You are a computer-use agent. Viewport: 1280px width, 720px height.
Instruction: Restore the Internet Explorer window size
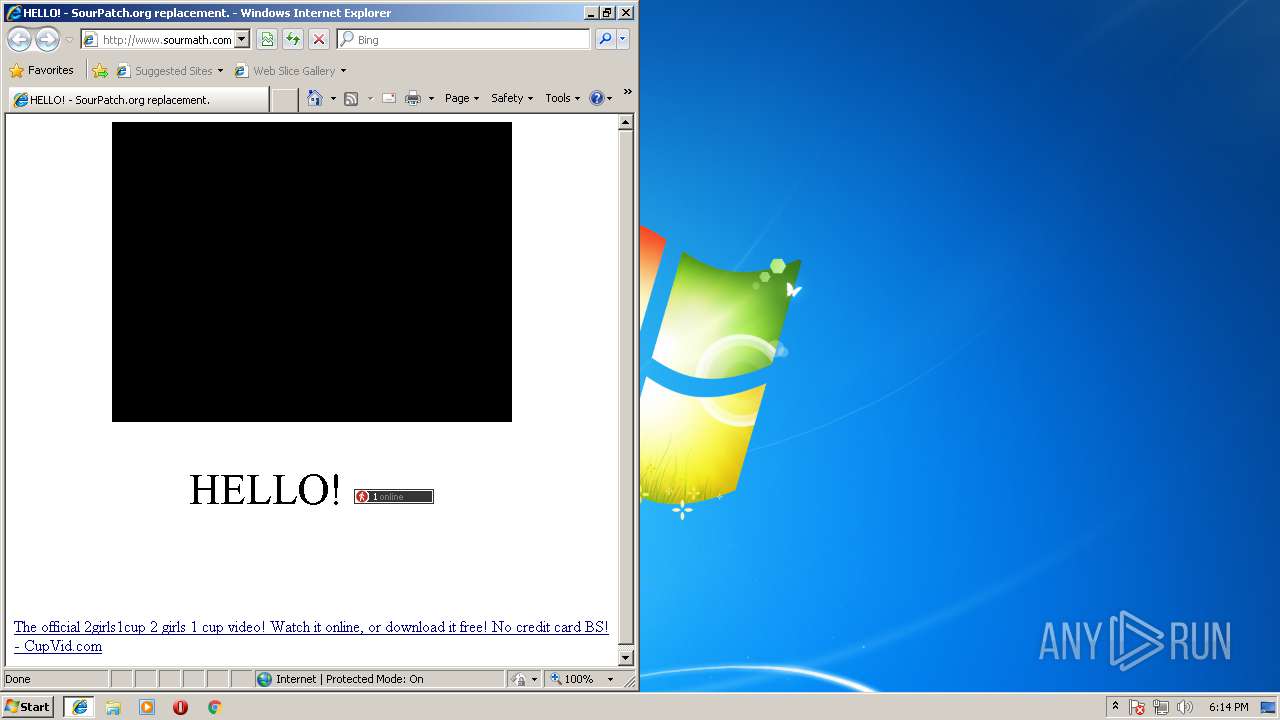pos(607,13)
